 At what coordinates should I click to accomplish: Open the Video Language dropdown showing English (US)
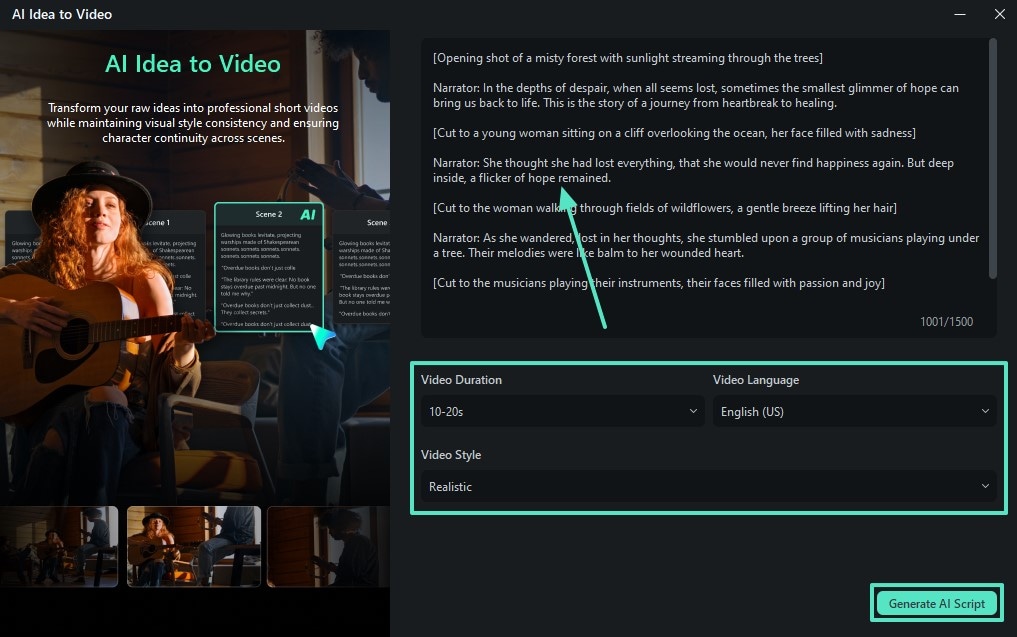(x=854, y=411)
